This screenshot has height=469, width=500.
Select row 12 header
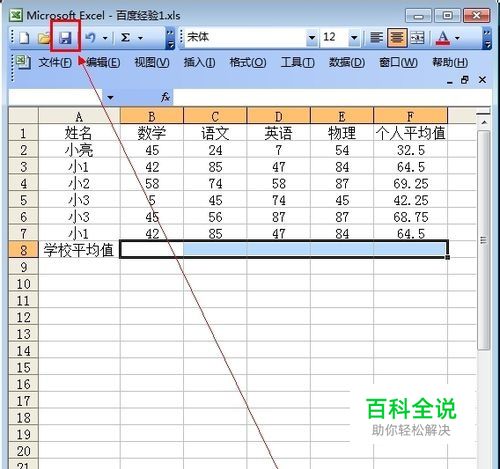(x=23, y=317)
